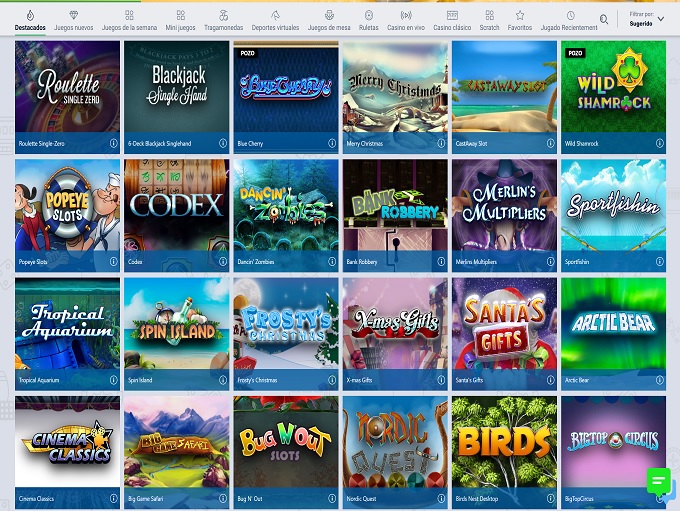
Task: Open Juegos de la semana tab
Action: tap(129, 21)
